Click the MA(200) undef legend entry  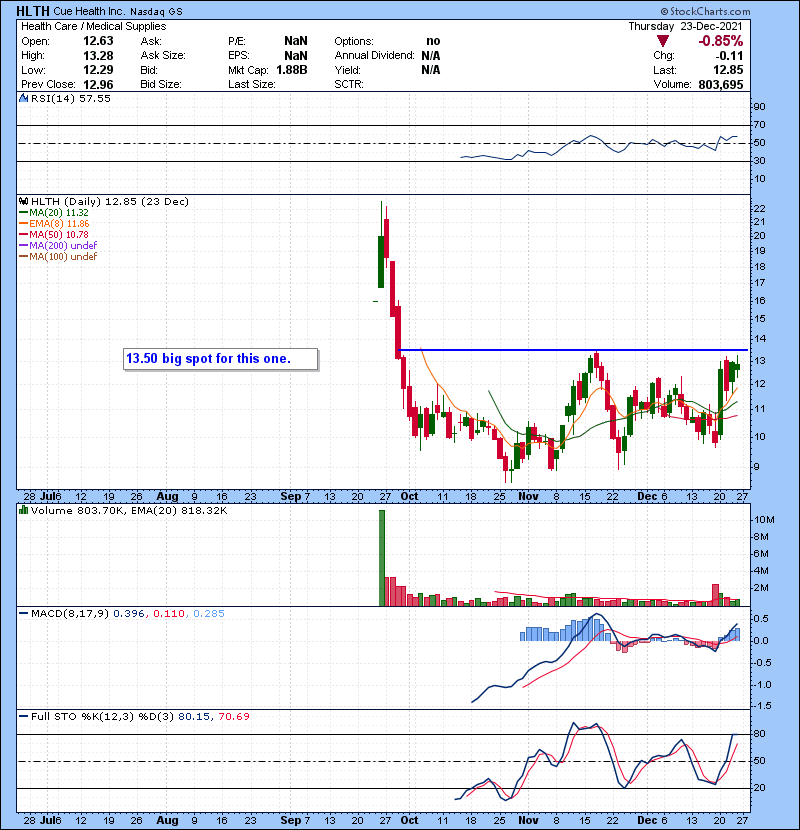(x=58, y=246)
